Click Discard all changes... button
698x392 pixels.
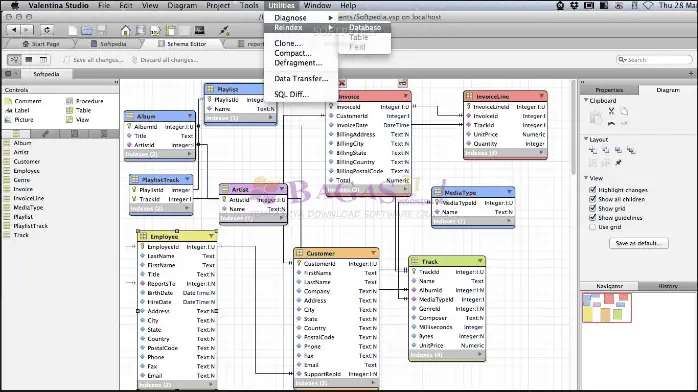coord(165,60)
